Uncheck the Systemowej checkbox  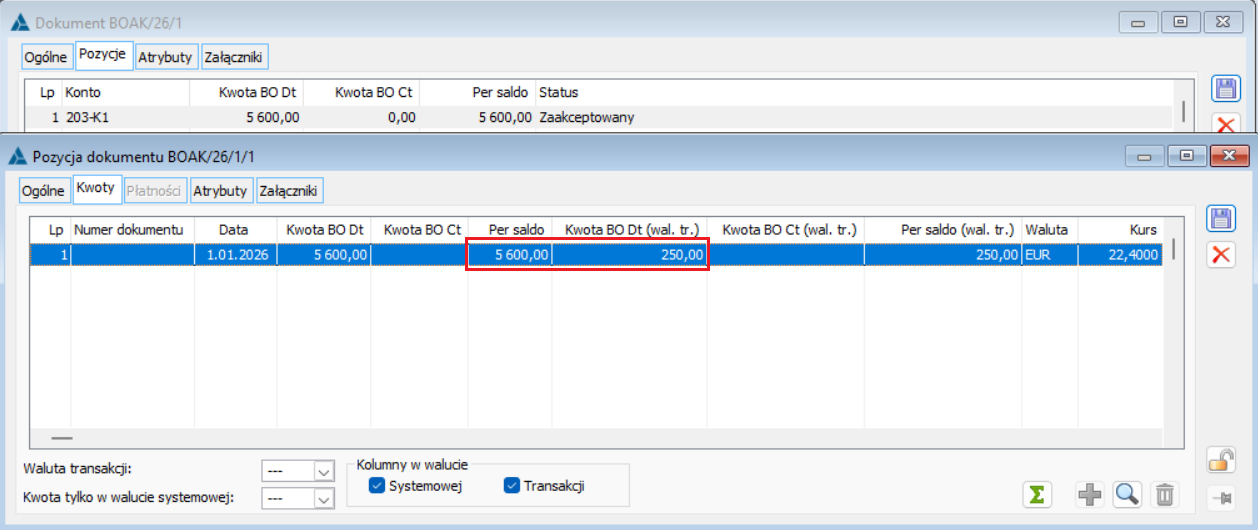(376, 486)
